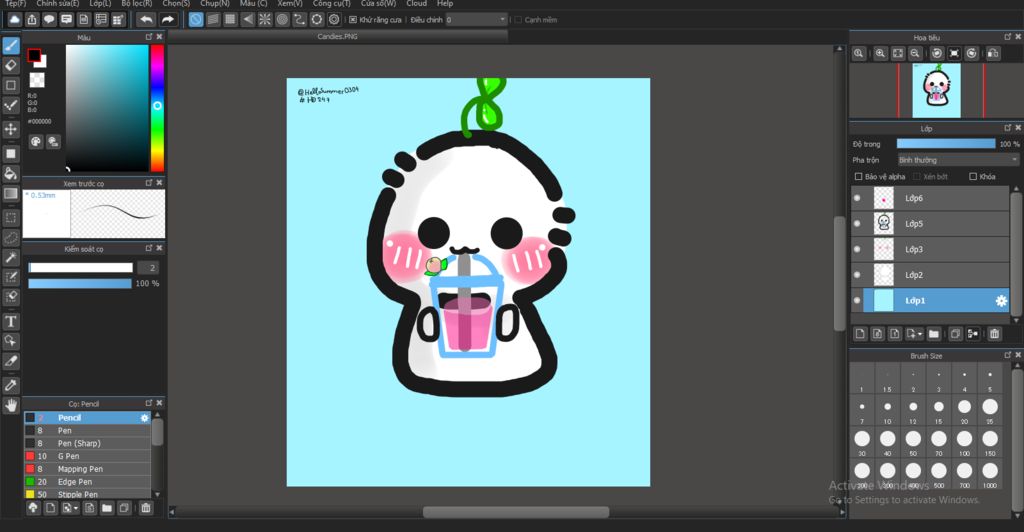The width and height of the screenshot is (1024, 532).
Task: Zoom out using Navigator zoom-out icon
Action: [915, 54]
